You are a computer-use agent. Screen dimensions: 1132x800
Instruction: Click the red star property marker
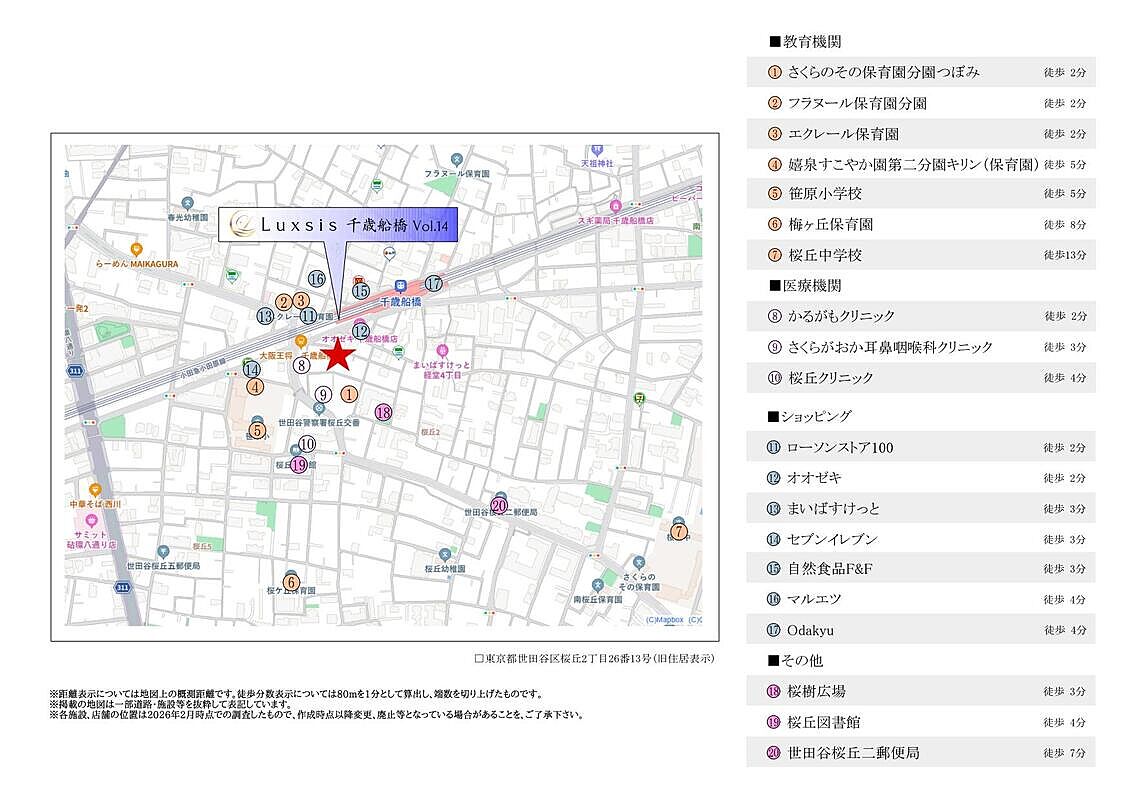340,354
